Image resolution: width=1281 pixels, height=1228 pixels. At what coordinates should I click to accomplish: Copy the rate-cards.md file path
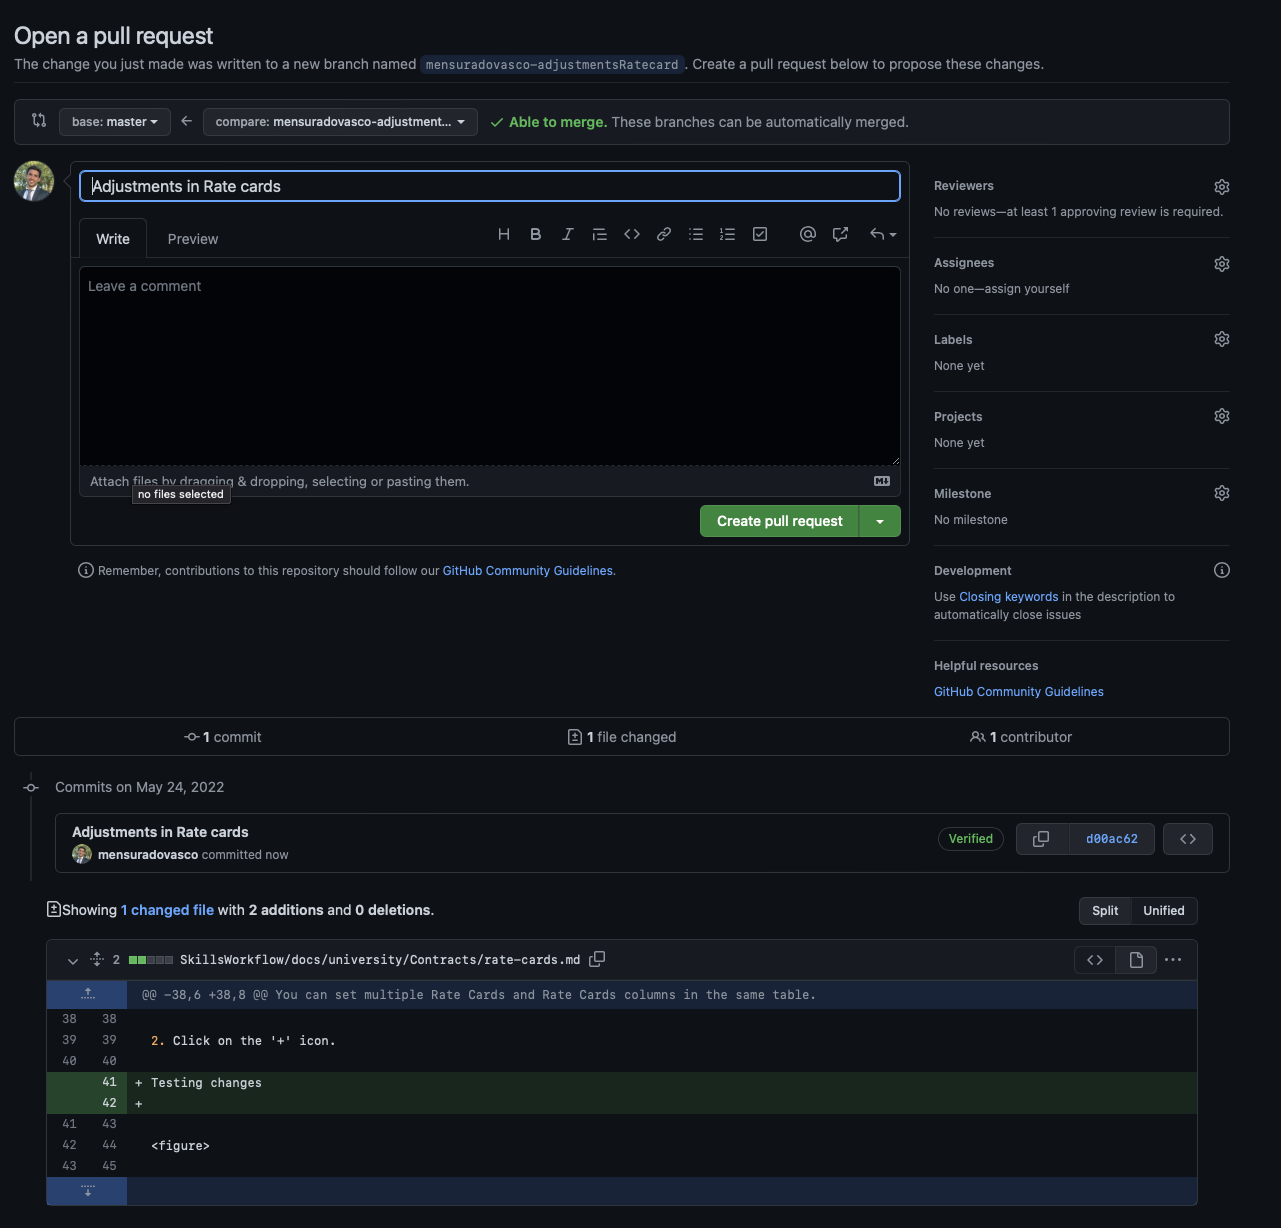pyautogui.click(x=597, y=959)
